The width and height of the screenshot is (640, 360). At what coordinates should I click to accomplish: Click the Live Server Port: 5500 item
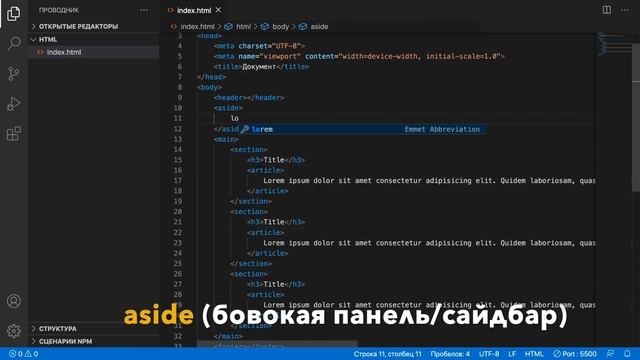point(575,354)
